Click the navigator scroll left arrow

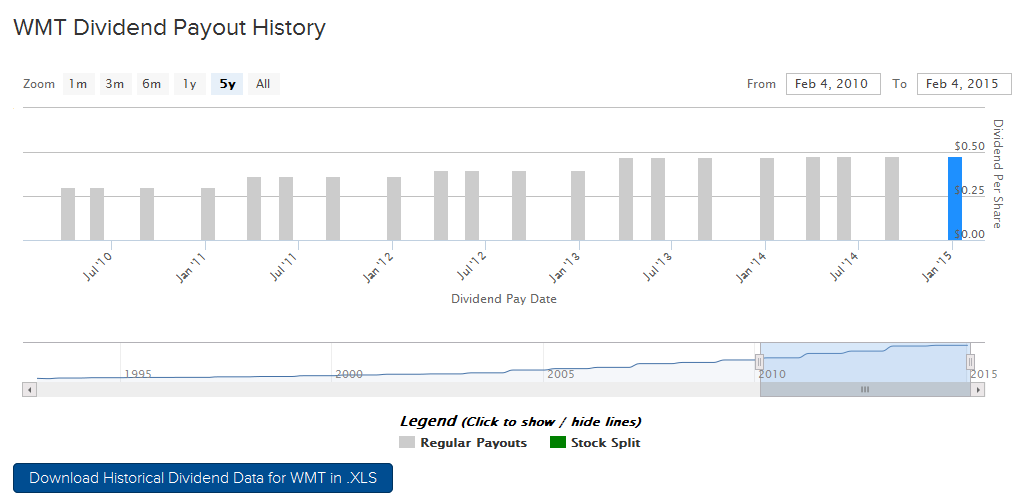tap(29, 390)
